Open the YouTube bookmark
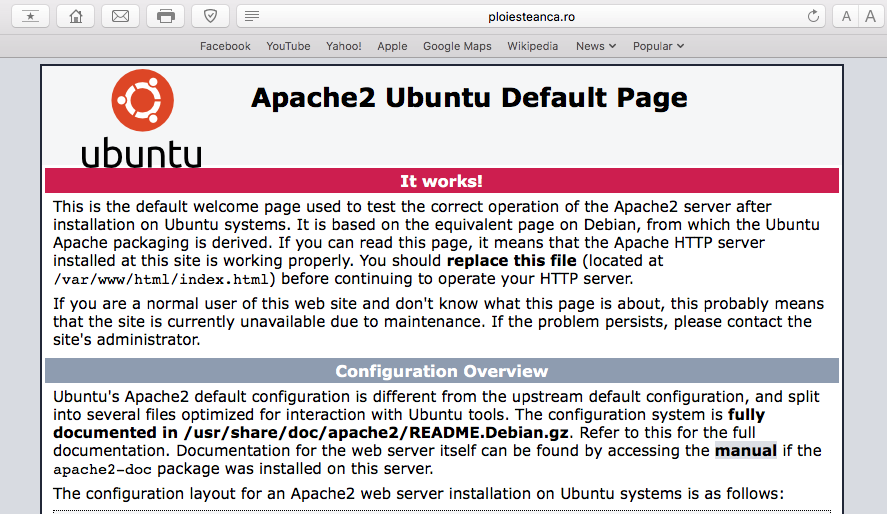The height and width of the screenshot is (514, 887). pos(288,46)
